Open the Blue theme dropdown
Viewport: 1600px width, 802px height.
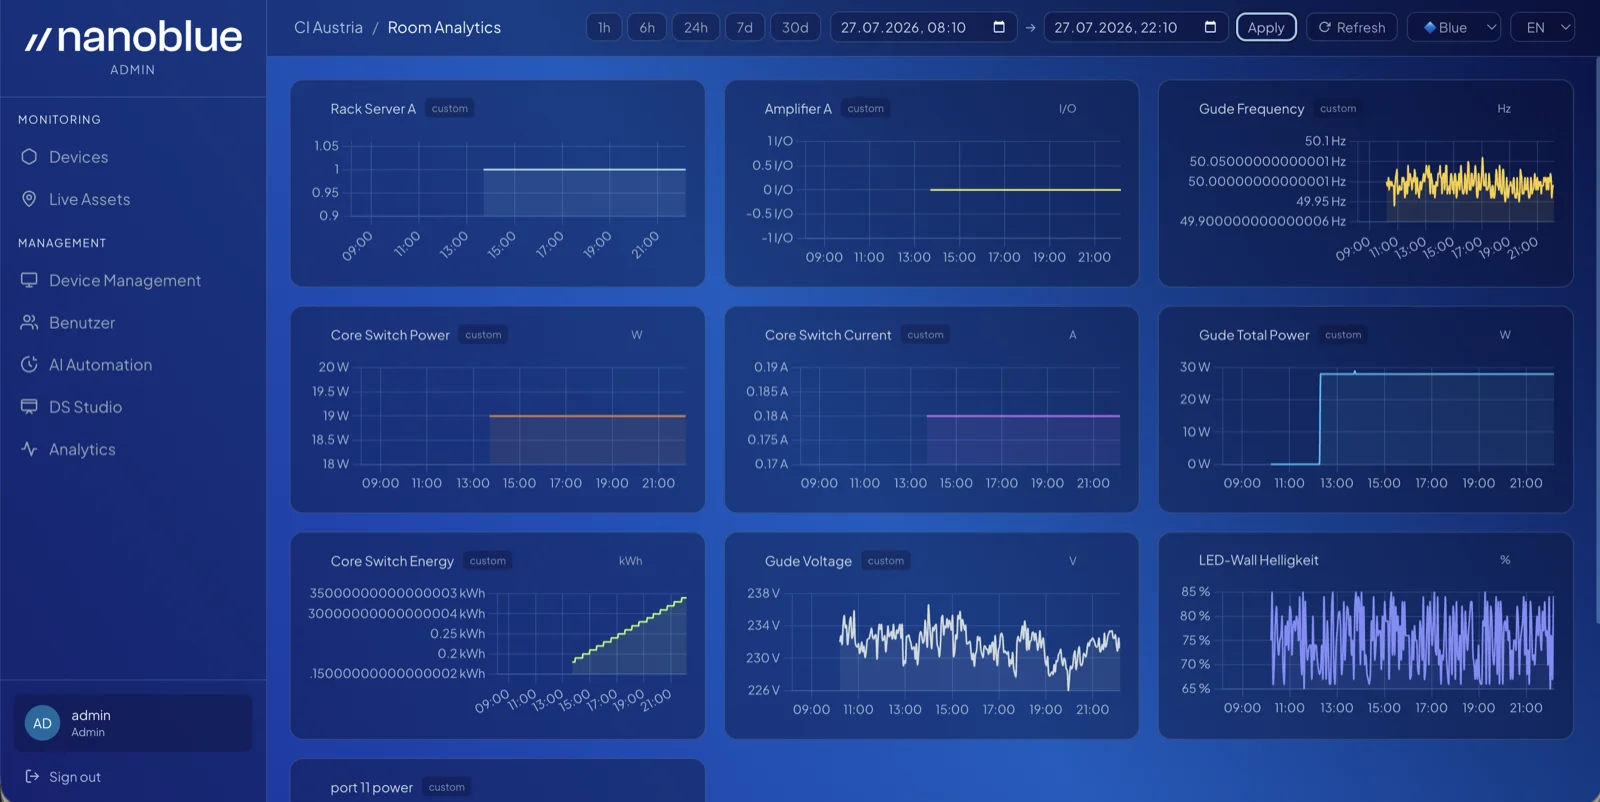[1455, 27]
